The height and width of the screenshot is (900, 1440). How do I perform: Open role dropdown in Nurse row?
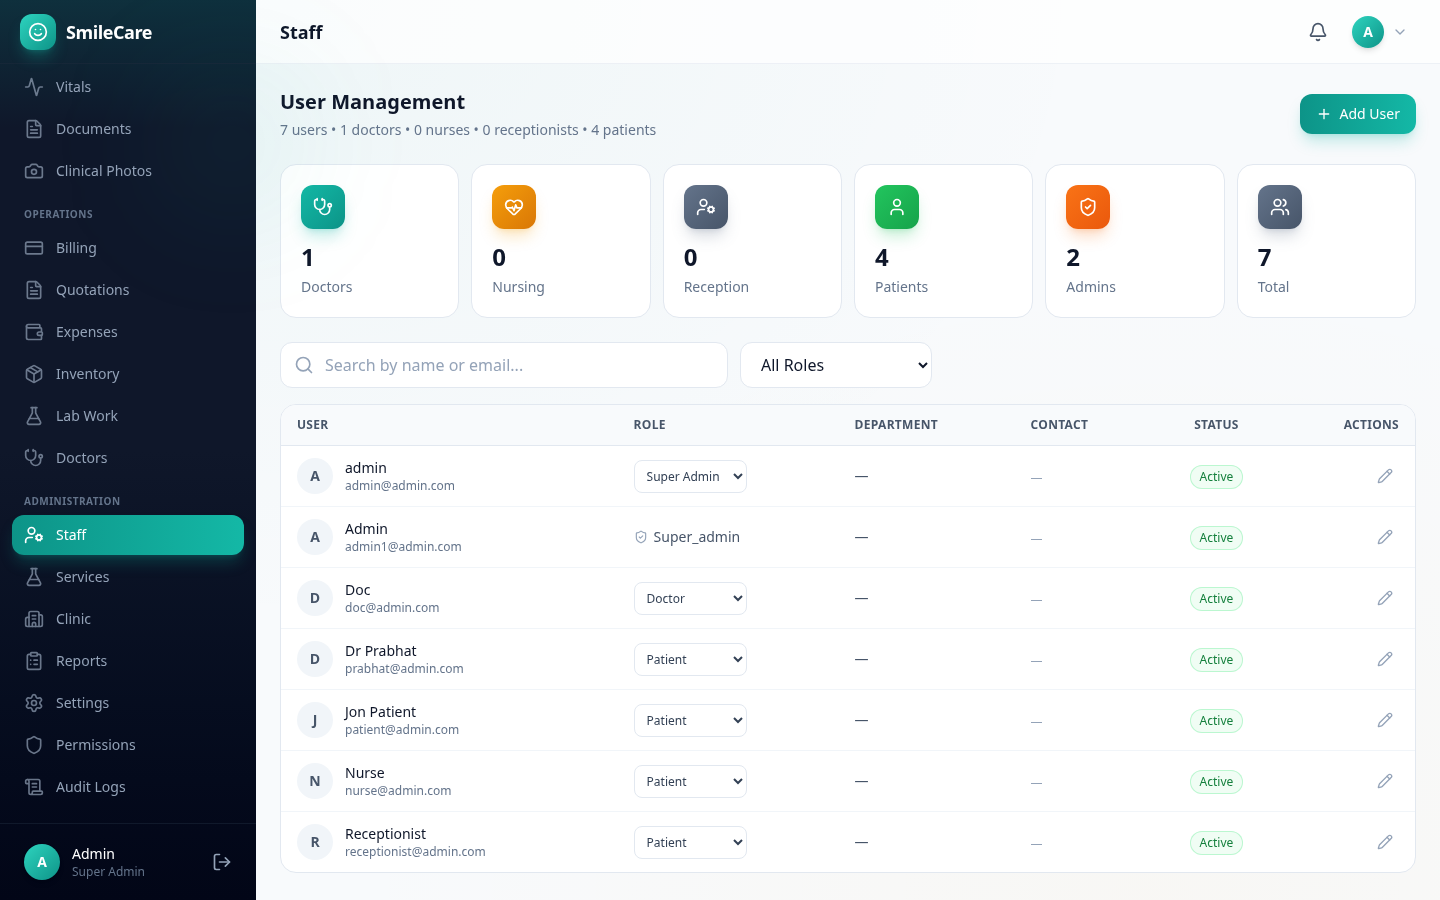(x=690, y=781)
